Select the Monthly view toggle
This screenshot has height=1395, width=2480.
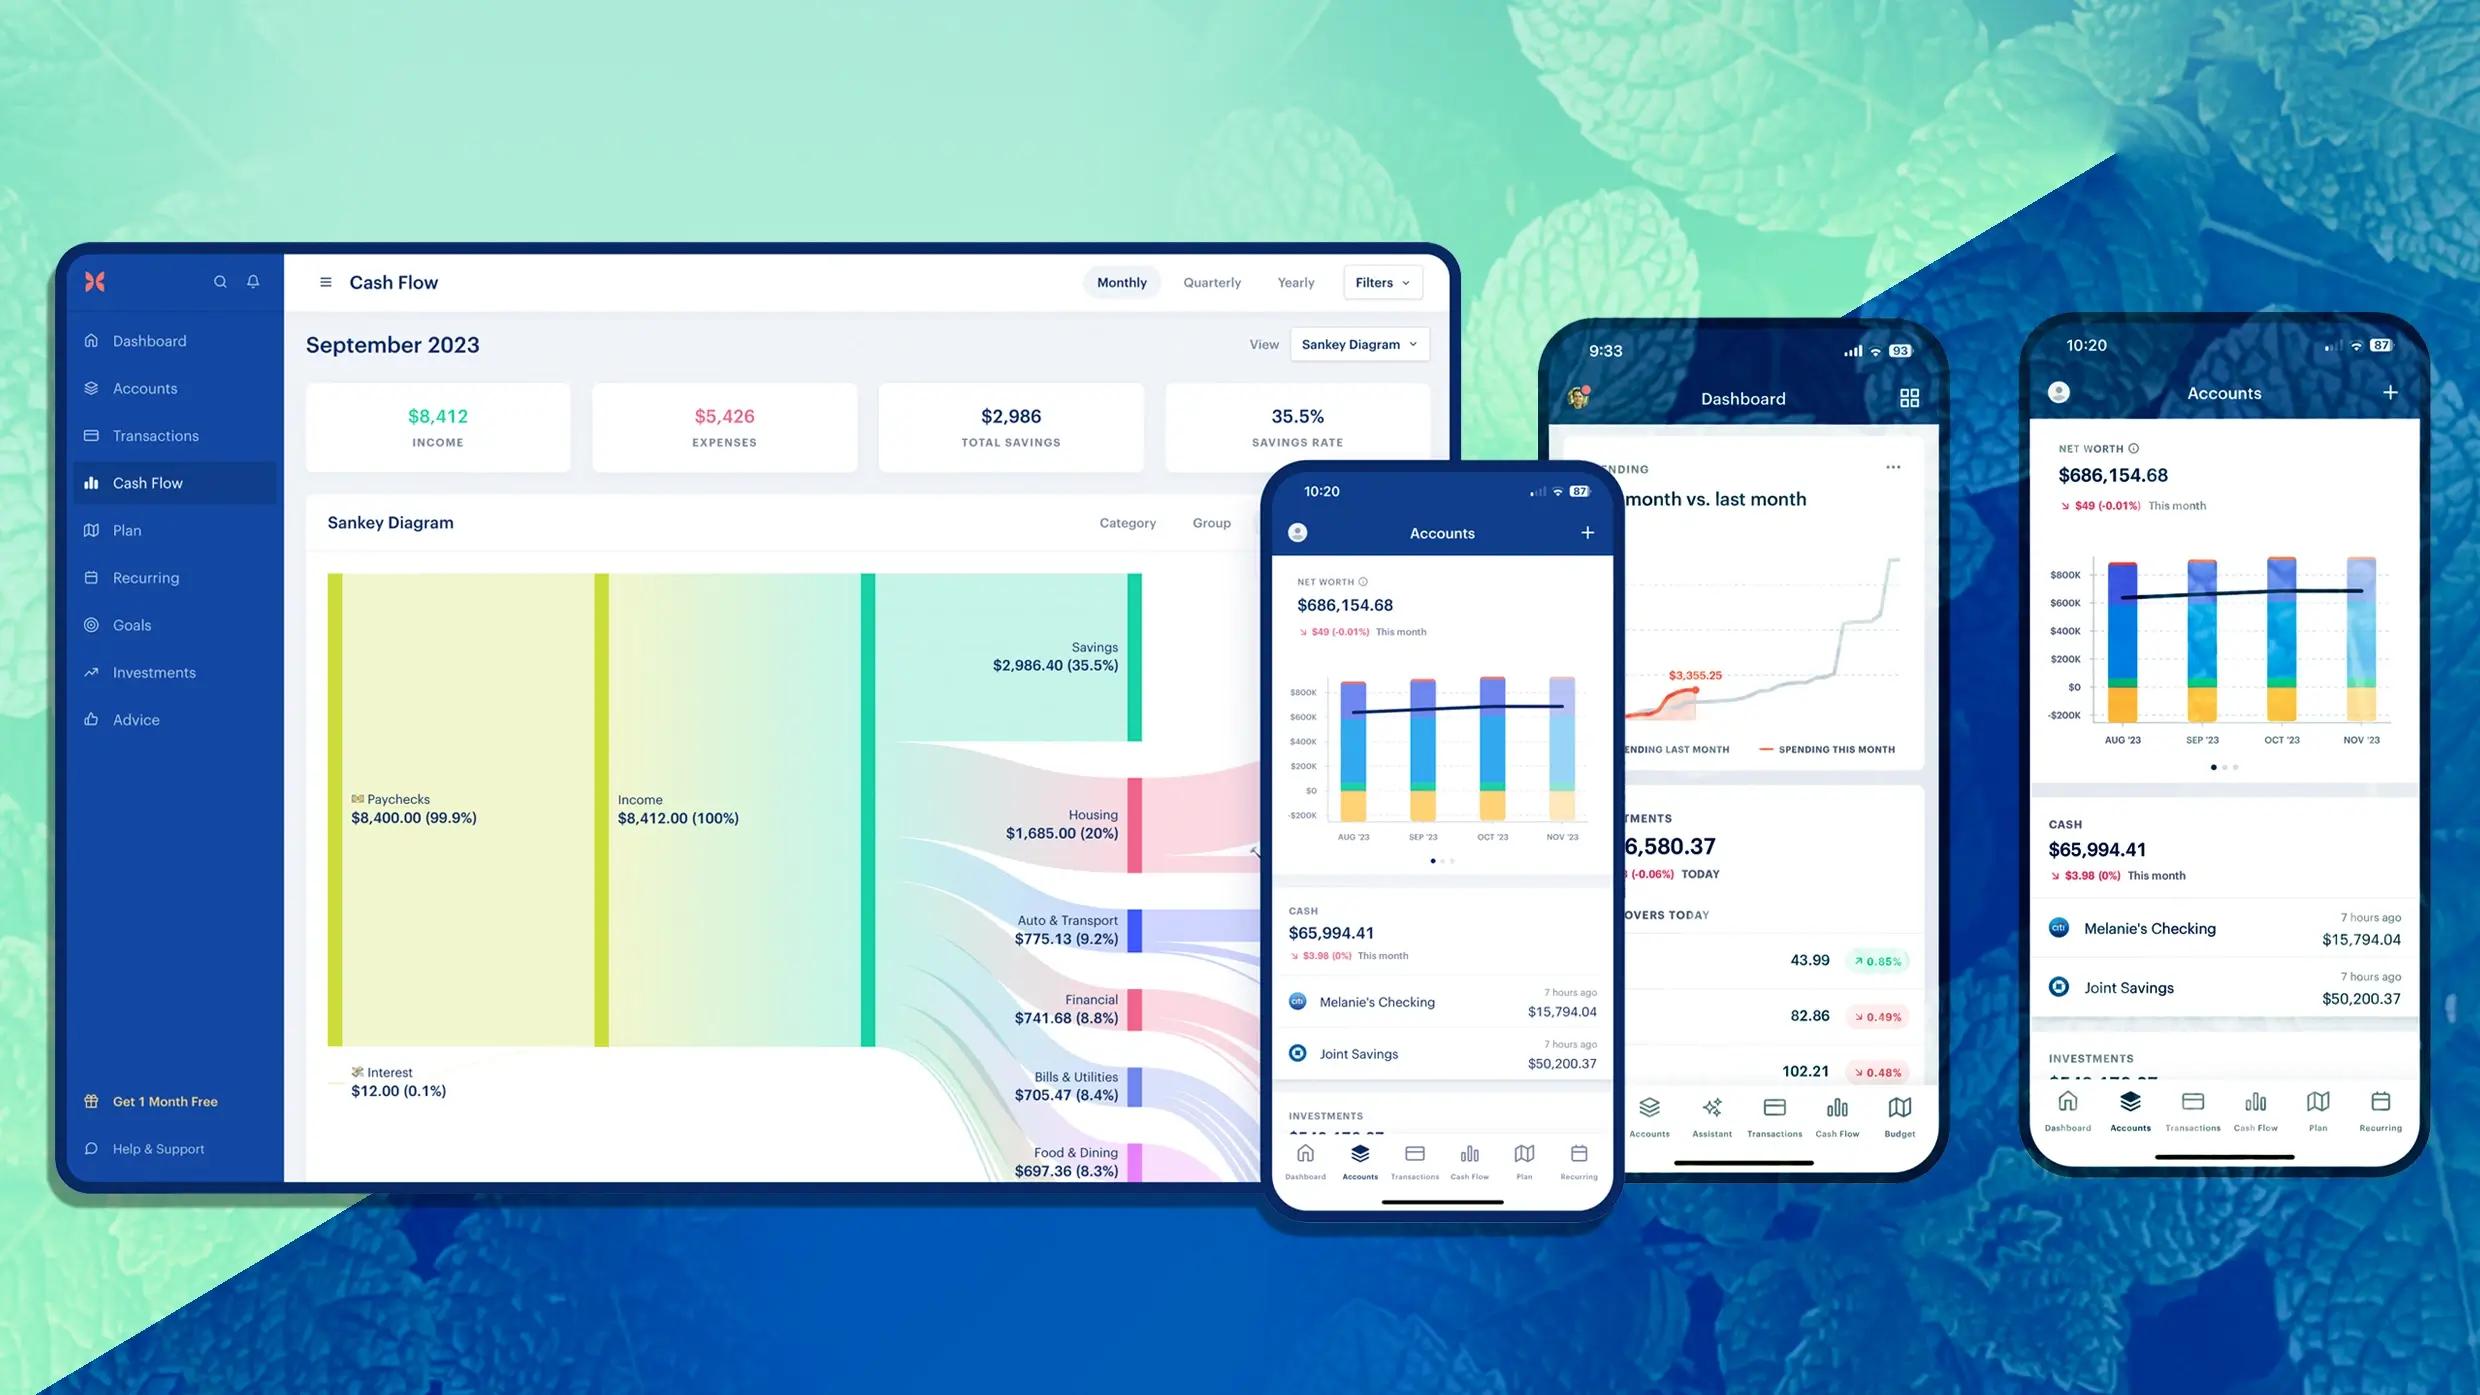pyautogui.click(x=1119, y=281)
